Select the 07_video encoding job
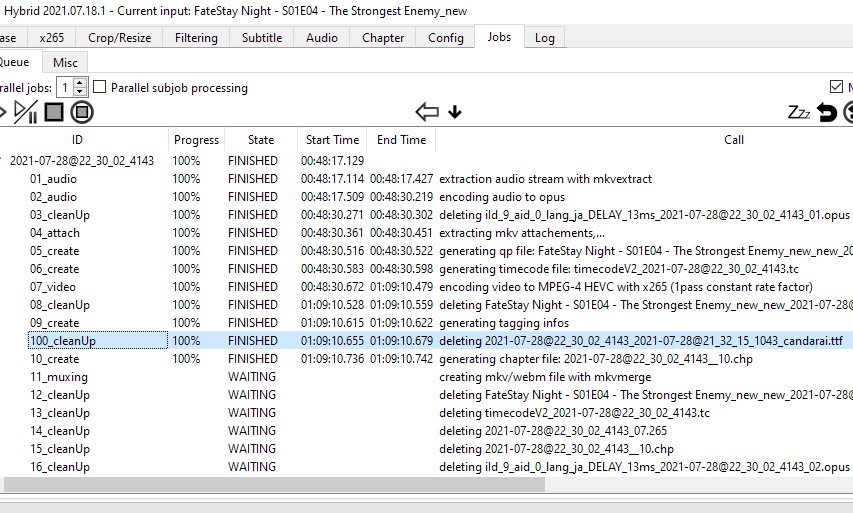Screen dimensions: 853x513 pyautogui.click(x=53, y=287)
